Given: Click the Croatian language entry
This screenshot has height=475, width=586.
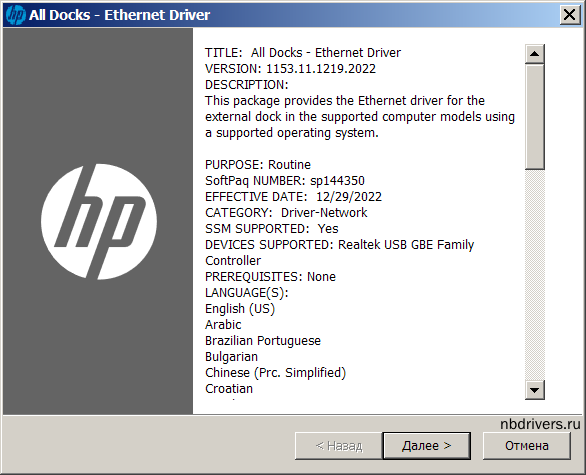Looking at the screenshot, I should point(229,389).
